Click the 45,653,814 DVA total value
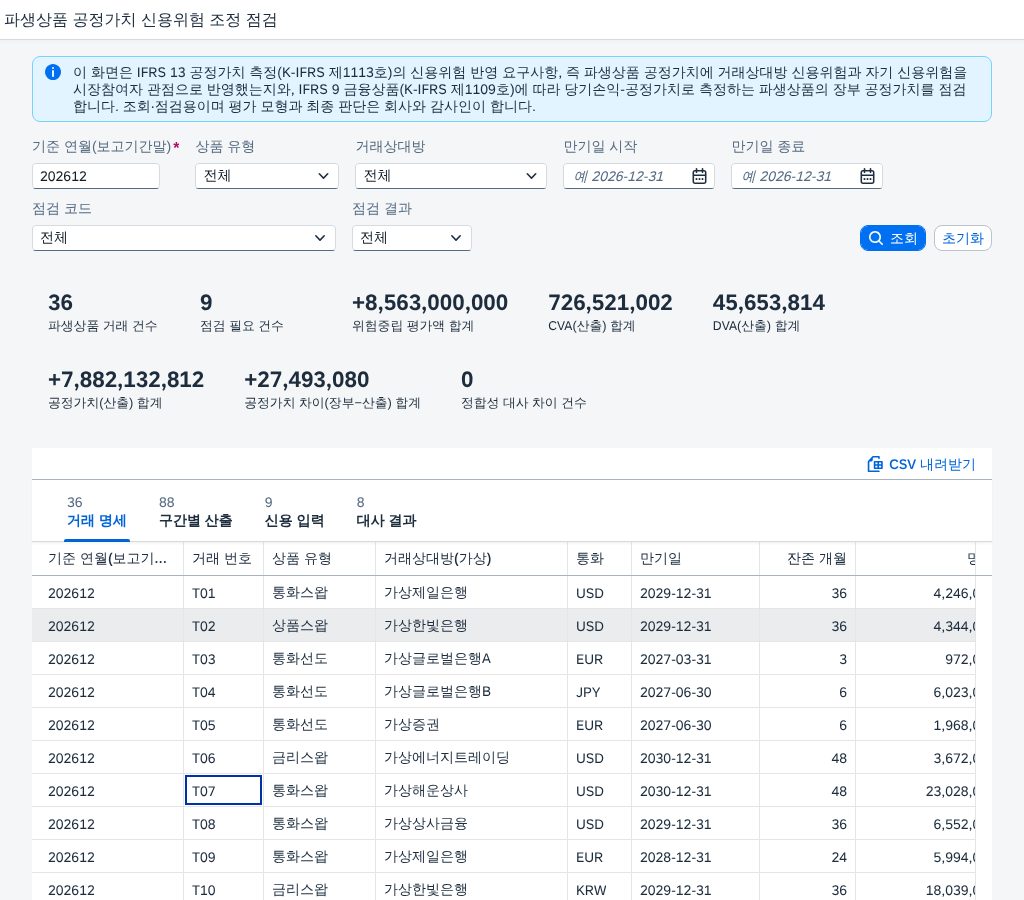Image resolution: width=1024 pixels, height=900 pixels. 769,303
